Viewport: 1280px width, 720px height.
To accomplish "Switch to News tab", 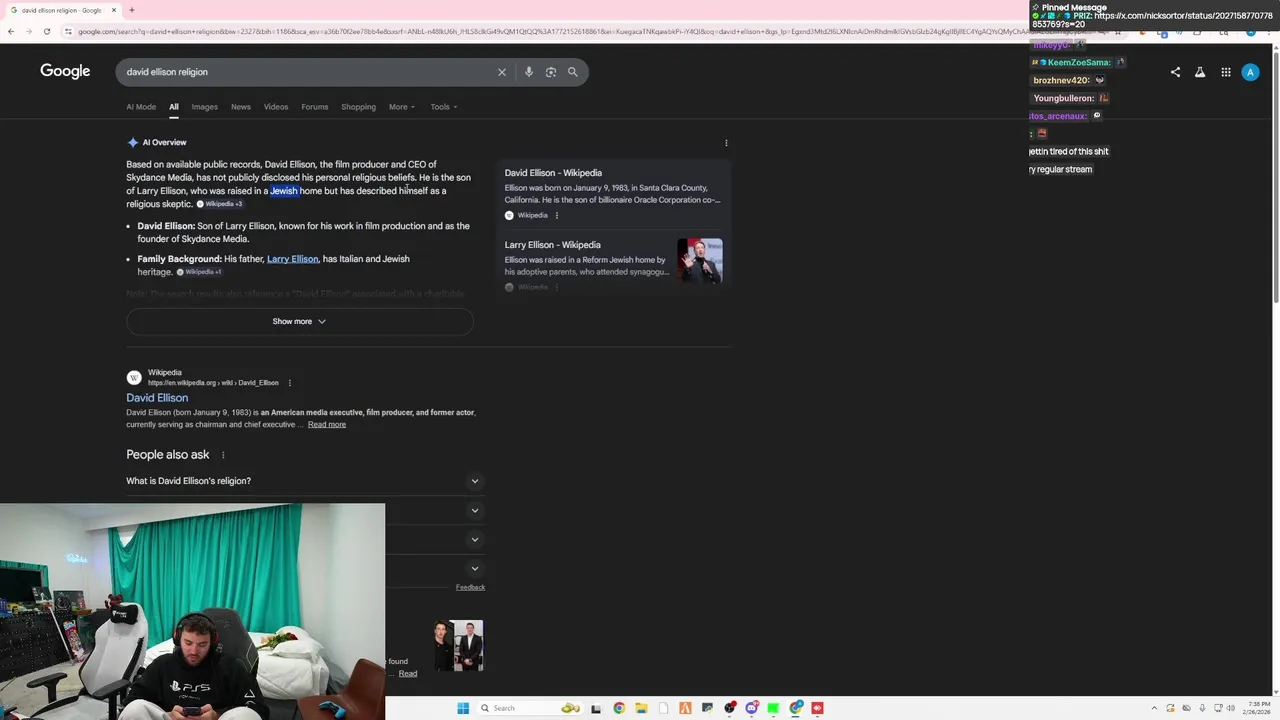I will pyautogui.click(x=241, y=107).
